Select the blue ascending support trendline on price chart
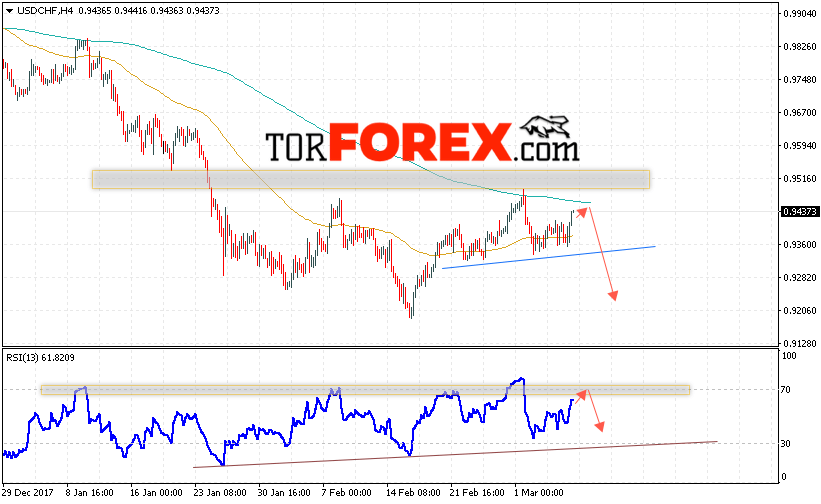The height and width of the screenshot is (504, 821). click(x=549, y=257)
